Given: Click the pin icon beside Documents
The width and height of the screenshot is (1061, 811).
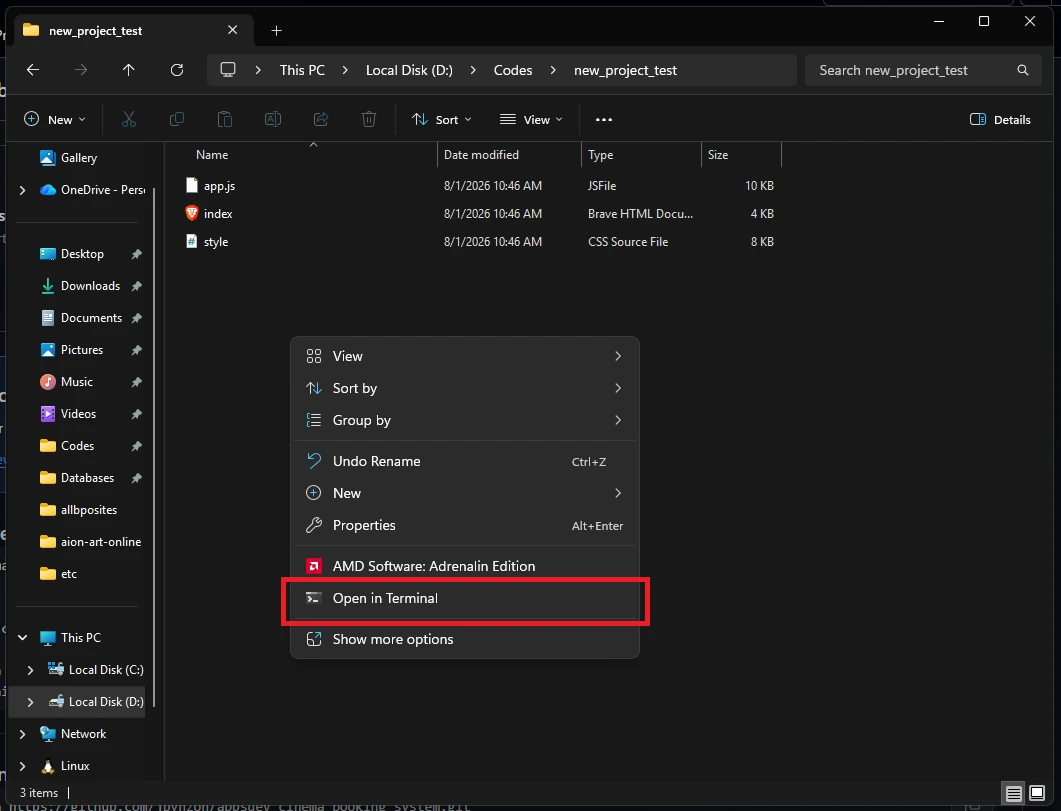Looking at the screenshot, I should coord(136,318).
